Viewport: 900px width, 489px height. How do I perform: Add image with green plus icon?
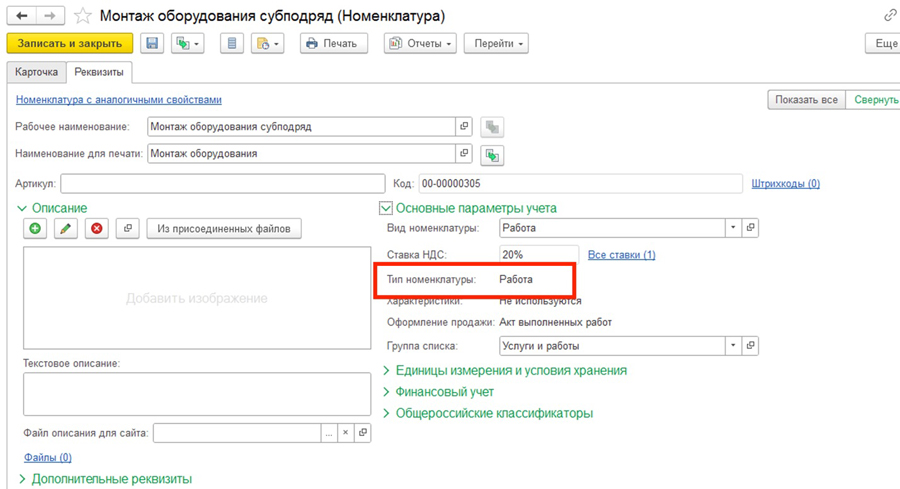(35, 229)
